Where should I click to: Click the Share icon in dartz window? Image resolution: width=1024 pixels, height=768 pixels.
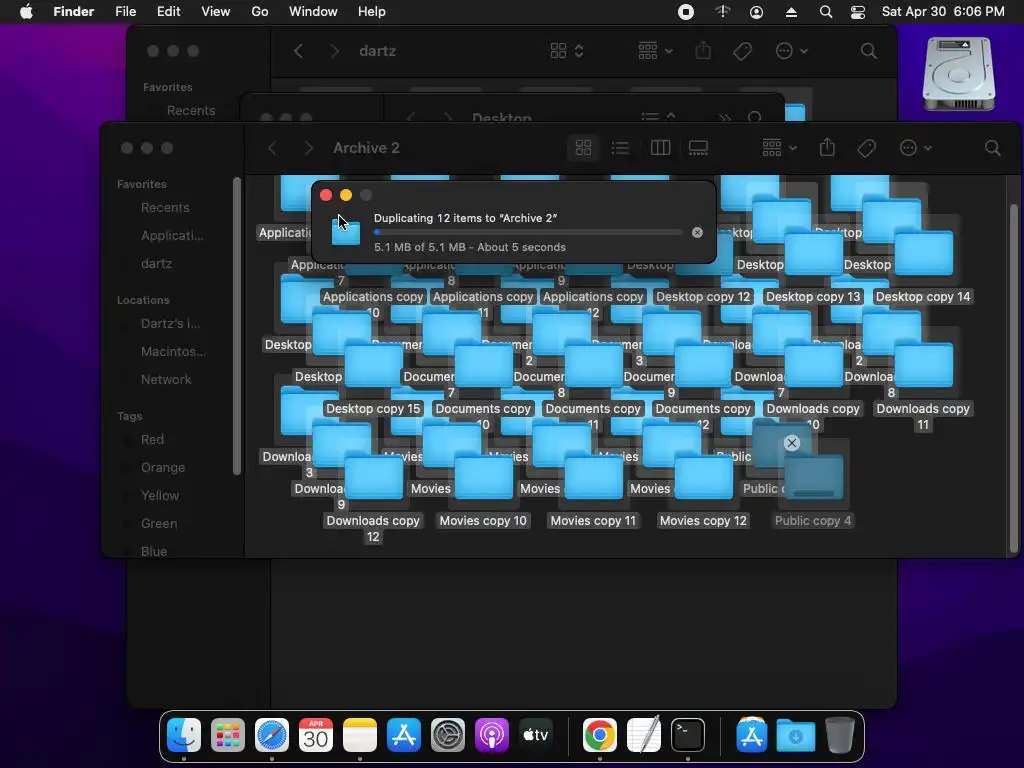click(x=703, y=51)
